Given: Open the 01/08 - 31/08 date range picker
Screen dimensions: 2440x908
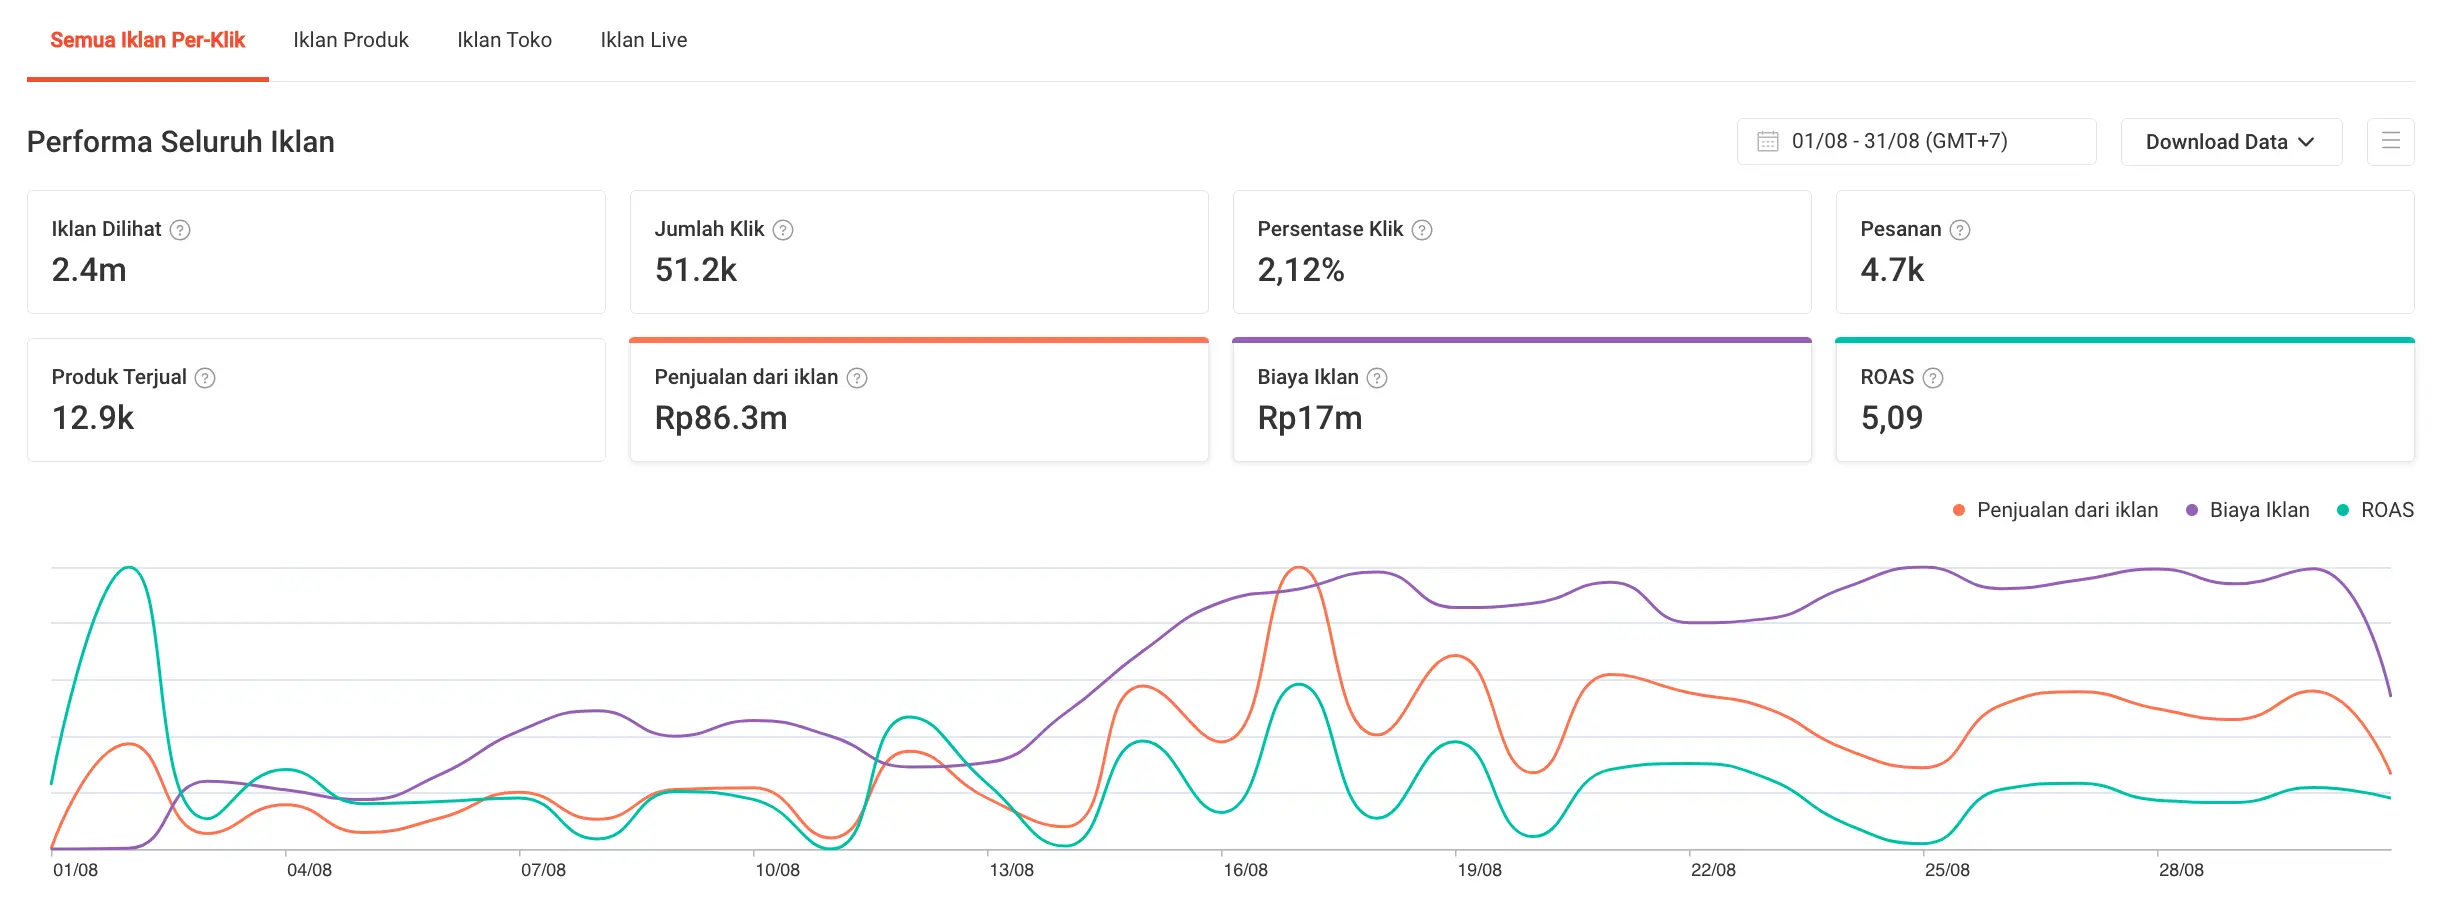Looking at the screenshot, I should [x=1915, y=141].
